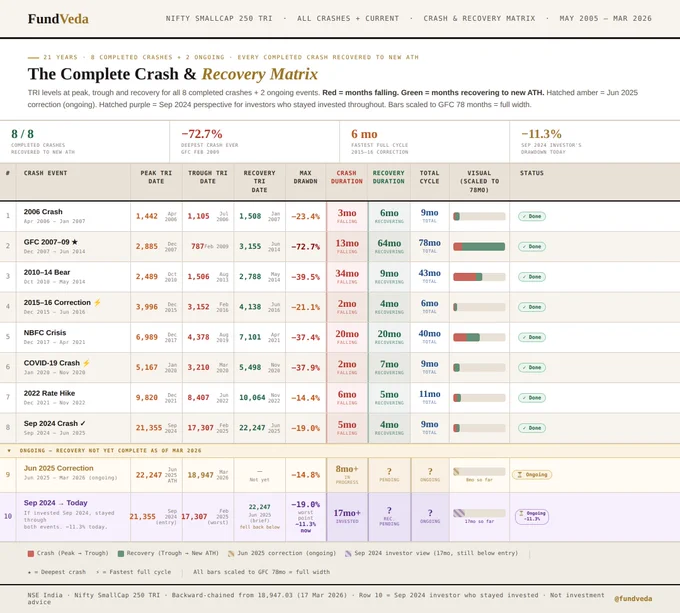Click the 2006 Crash event name
The height and width of the screenshot is (613, 680).
tap(43, 212)
